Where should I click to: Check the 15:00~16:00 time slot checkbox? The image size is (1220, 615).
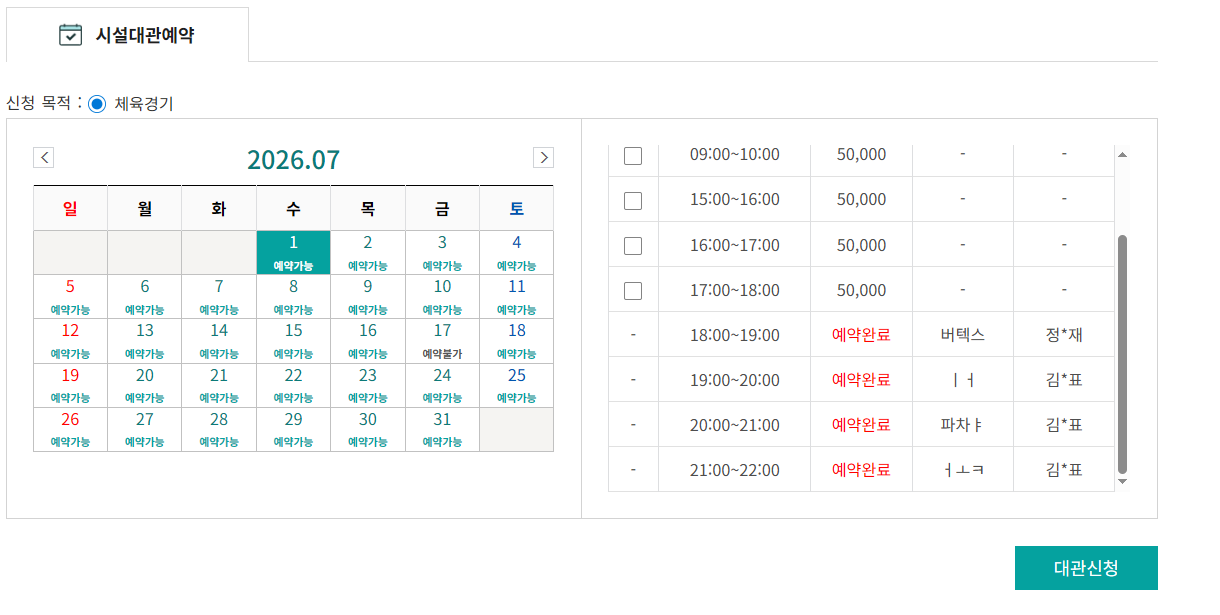[x=633, y=200]
